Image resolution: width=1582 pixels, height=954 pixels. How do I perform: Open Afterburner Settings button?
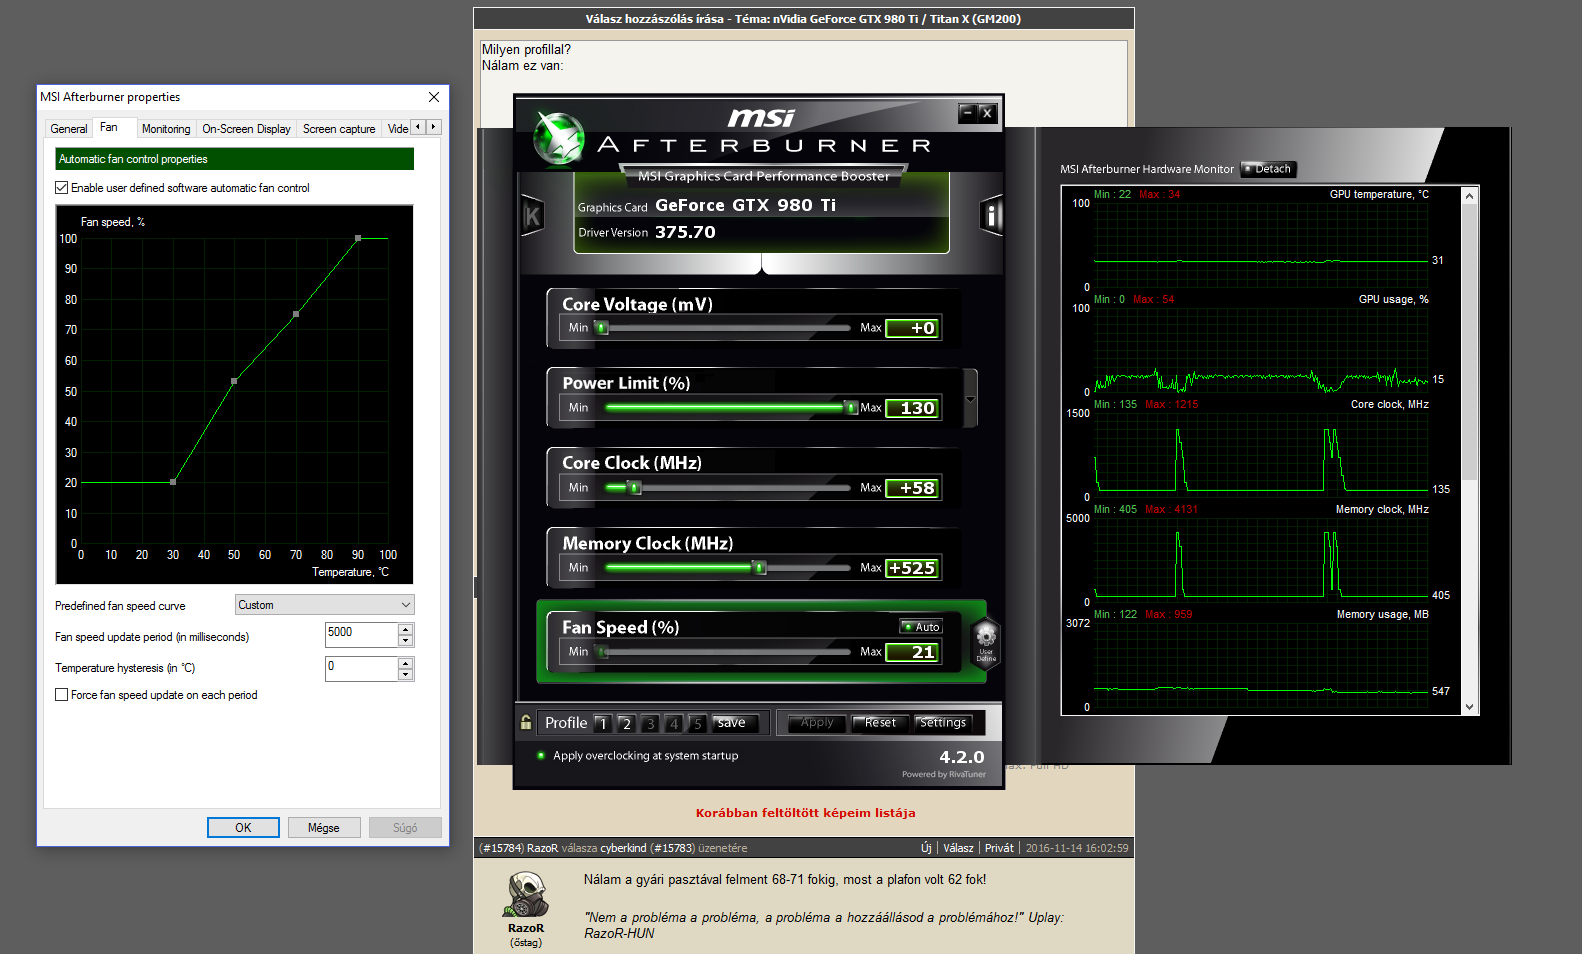pyautogui.click(x=943, y=723)
